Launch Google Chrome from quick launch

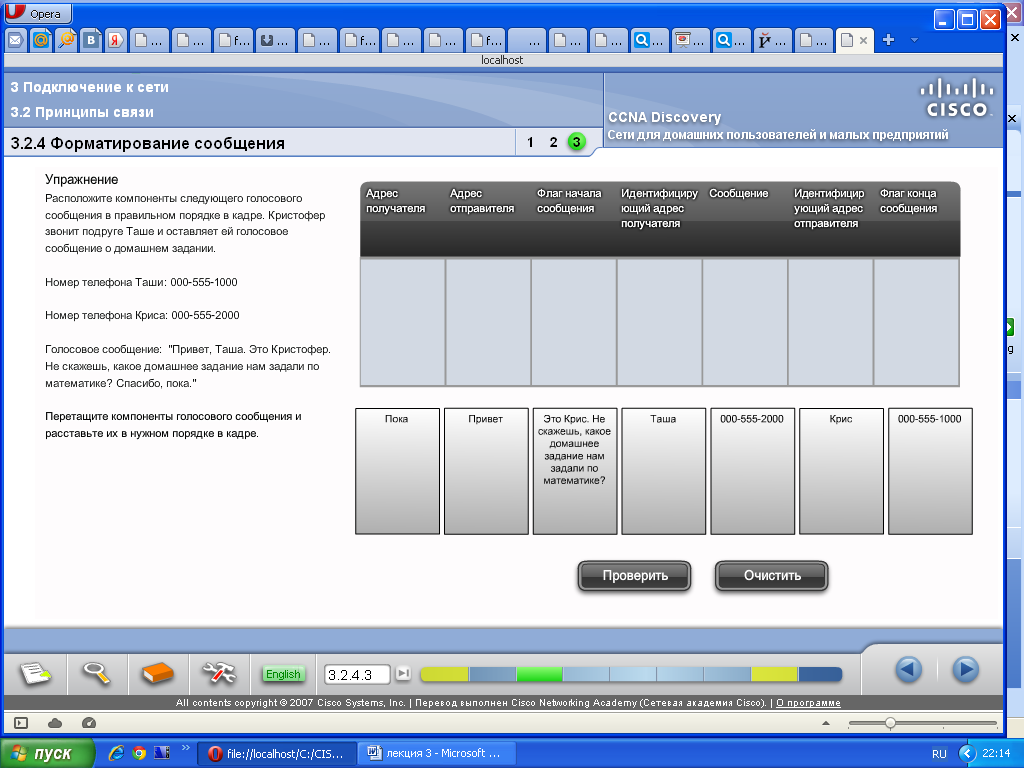[139, 753]
